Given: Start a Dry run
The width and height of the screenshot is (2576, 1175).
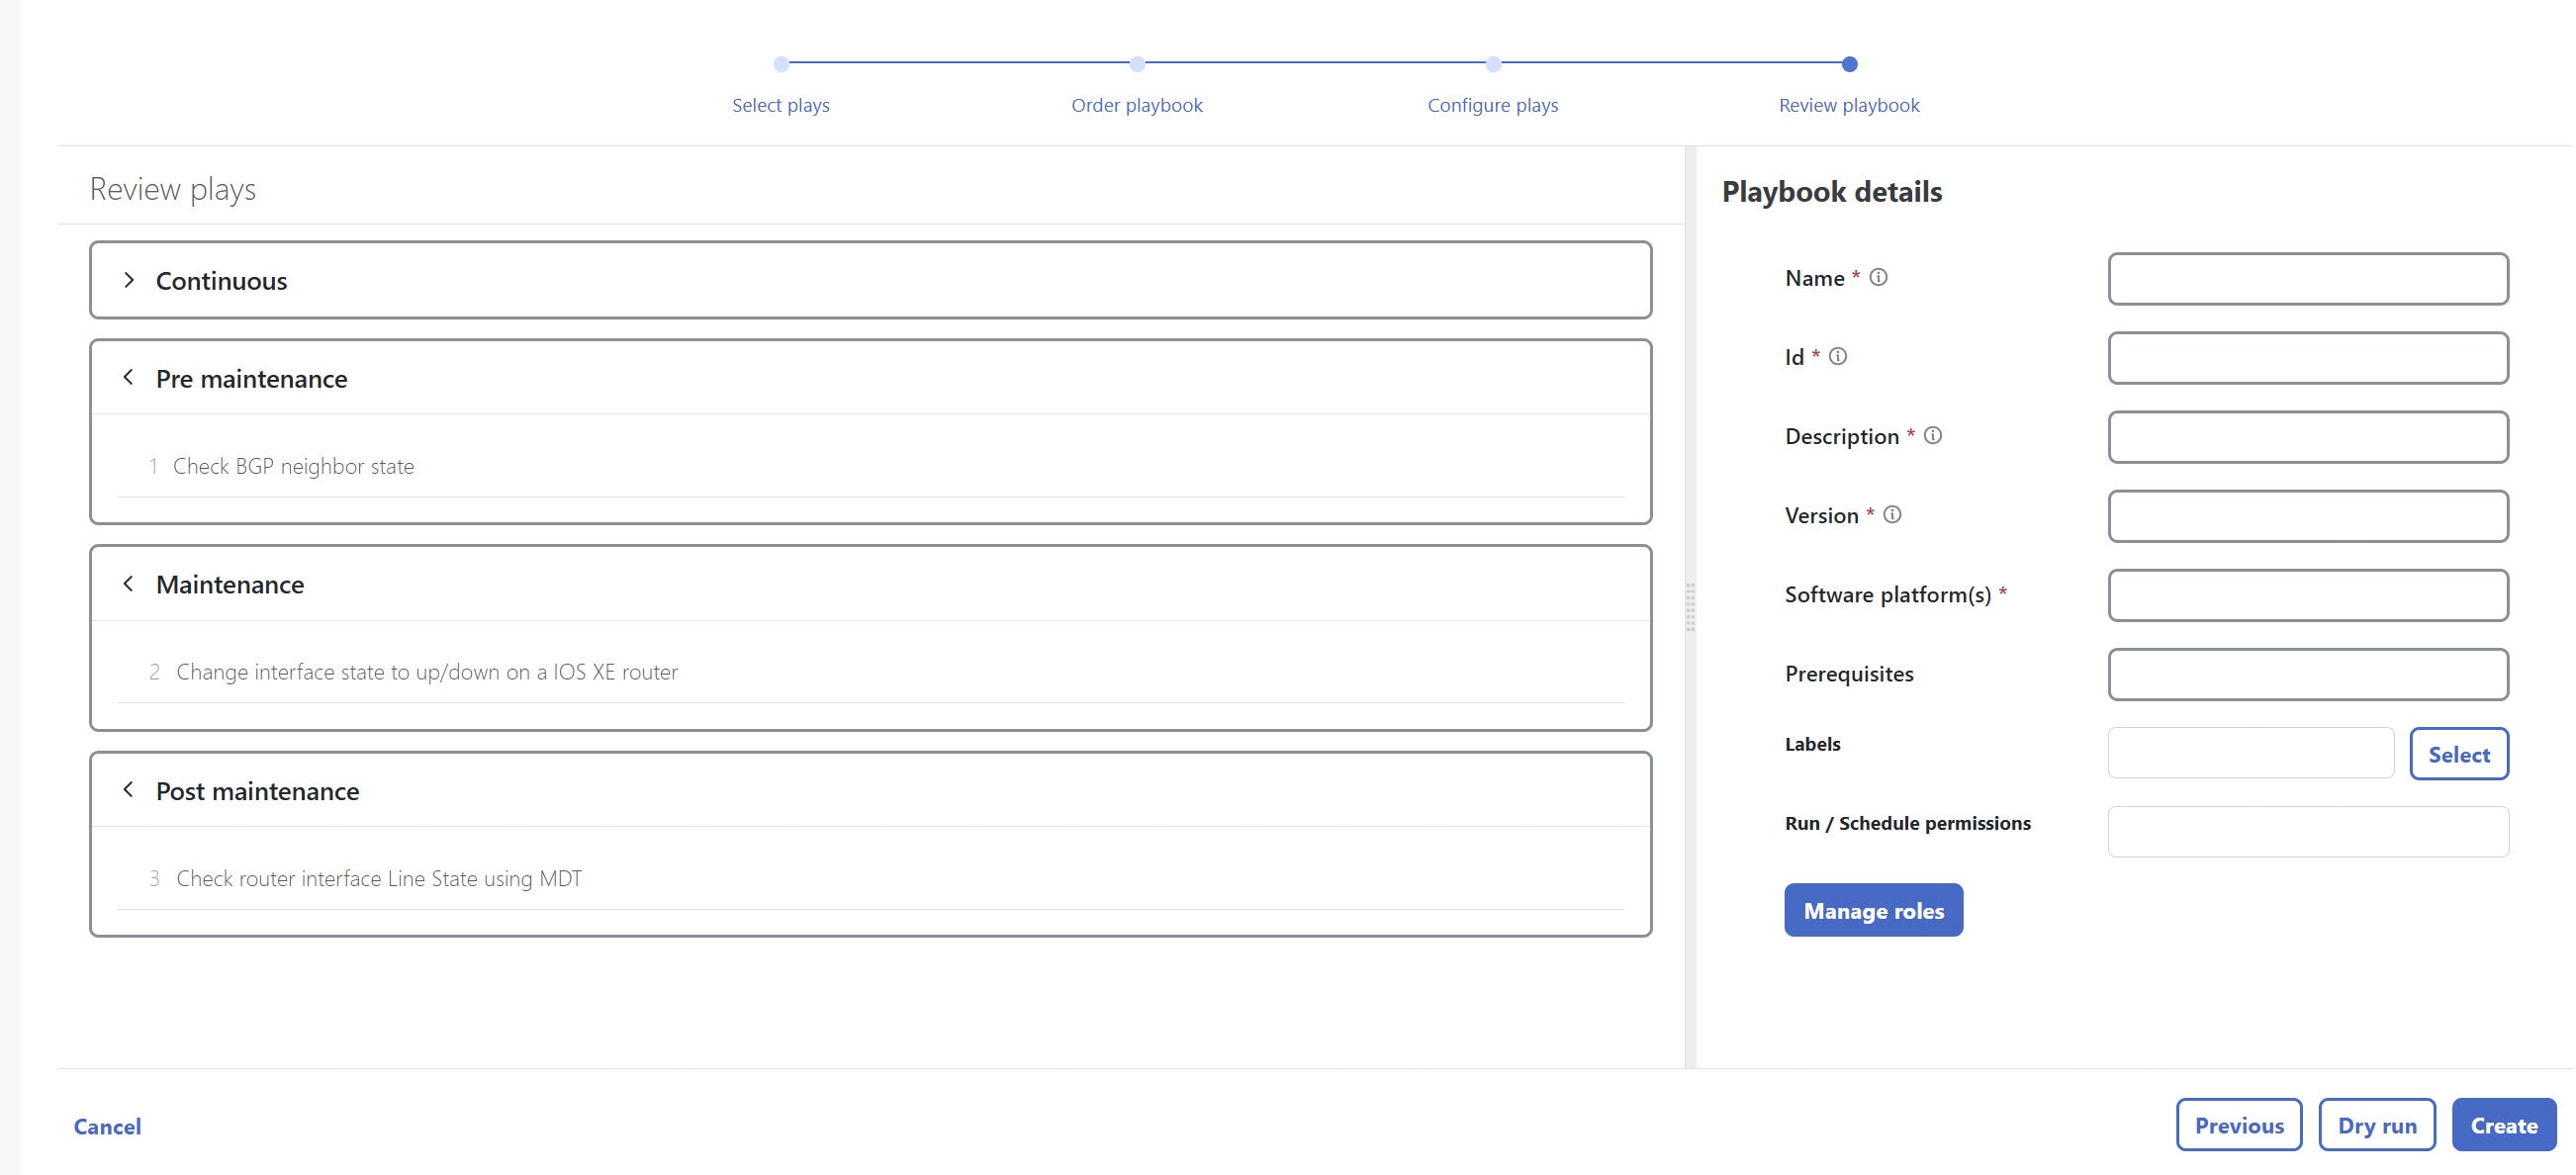Looking at the screenshot, I should (x=2376, y=1125).
